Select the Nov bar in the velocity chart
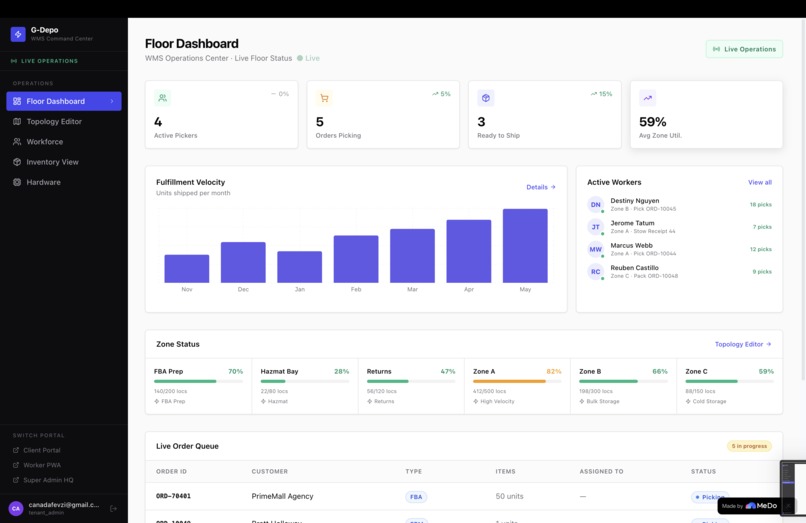Image resolution: width=806 pixels, height=523 pixels. (187, 268)
